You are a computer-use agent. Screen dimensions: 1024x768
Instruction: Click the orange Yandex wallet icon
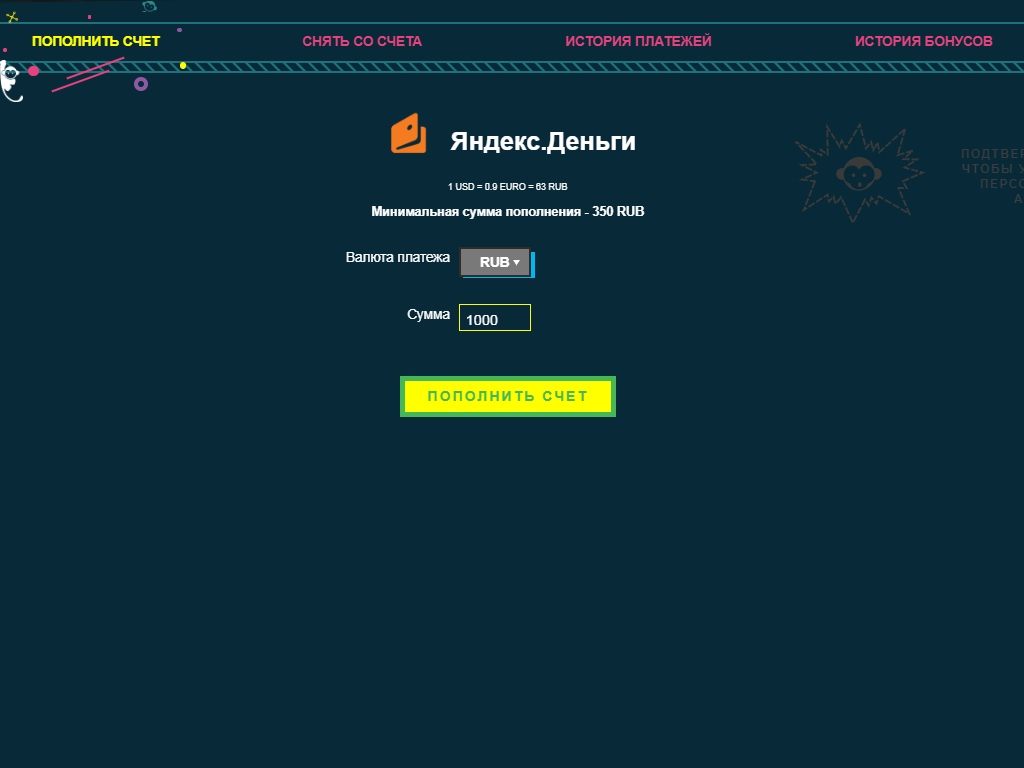[408, 134]
